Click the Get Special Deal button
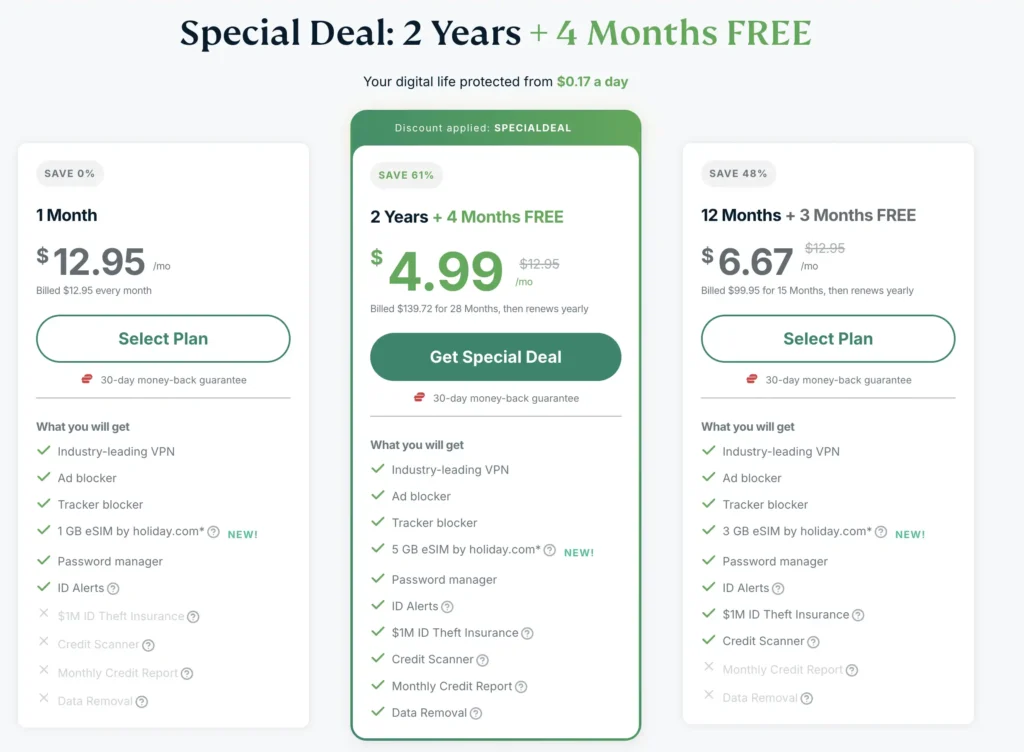Viewport: 1024px width, 752px height. (496, 357)
